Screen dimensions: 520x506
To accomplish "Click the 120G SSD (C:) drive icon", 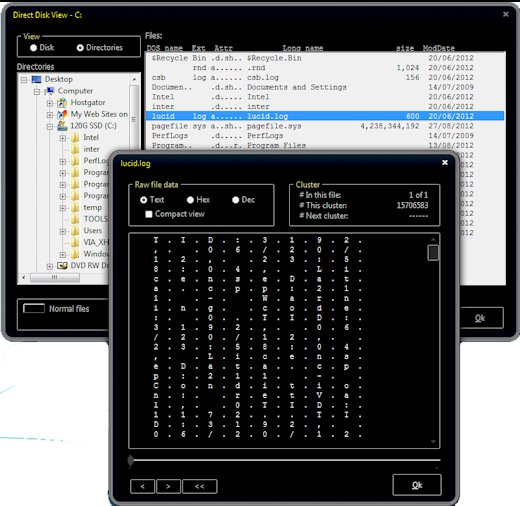I will (x=62, y=126).
